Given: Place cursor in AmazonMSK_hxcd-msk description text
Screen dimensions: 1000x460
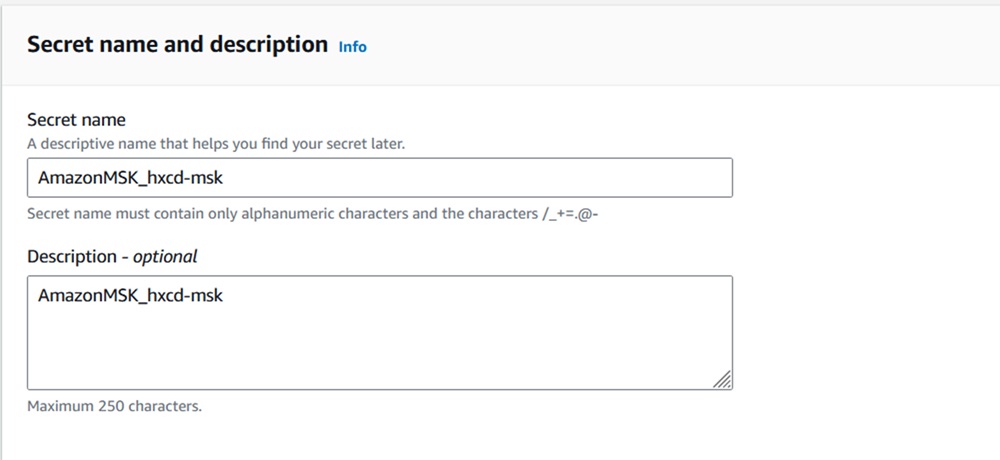Looking at the screenshot, I should pos(129,296).
